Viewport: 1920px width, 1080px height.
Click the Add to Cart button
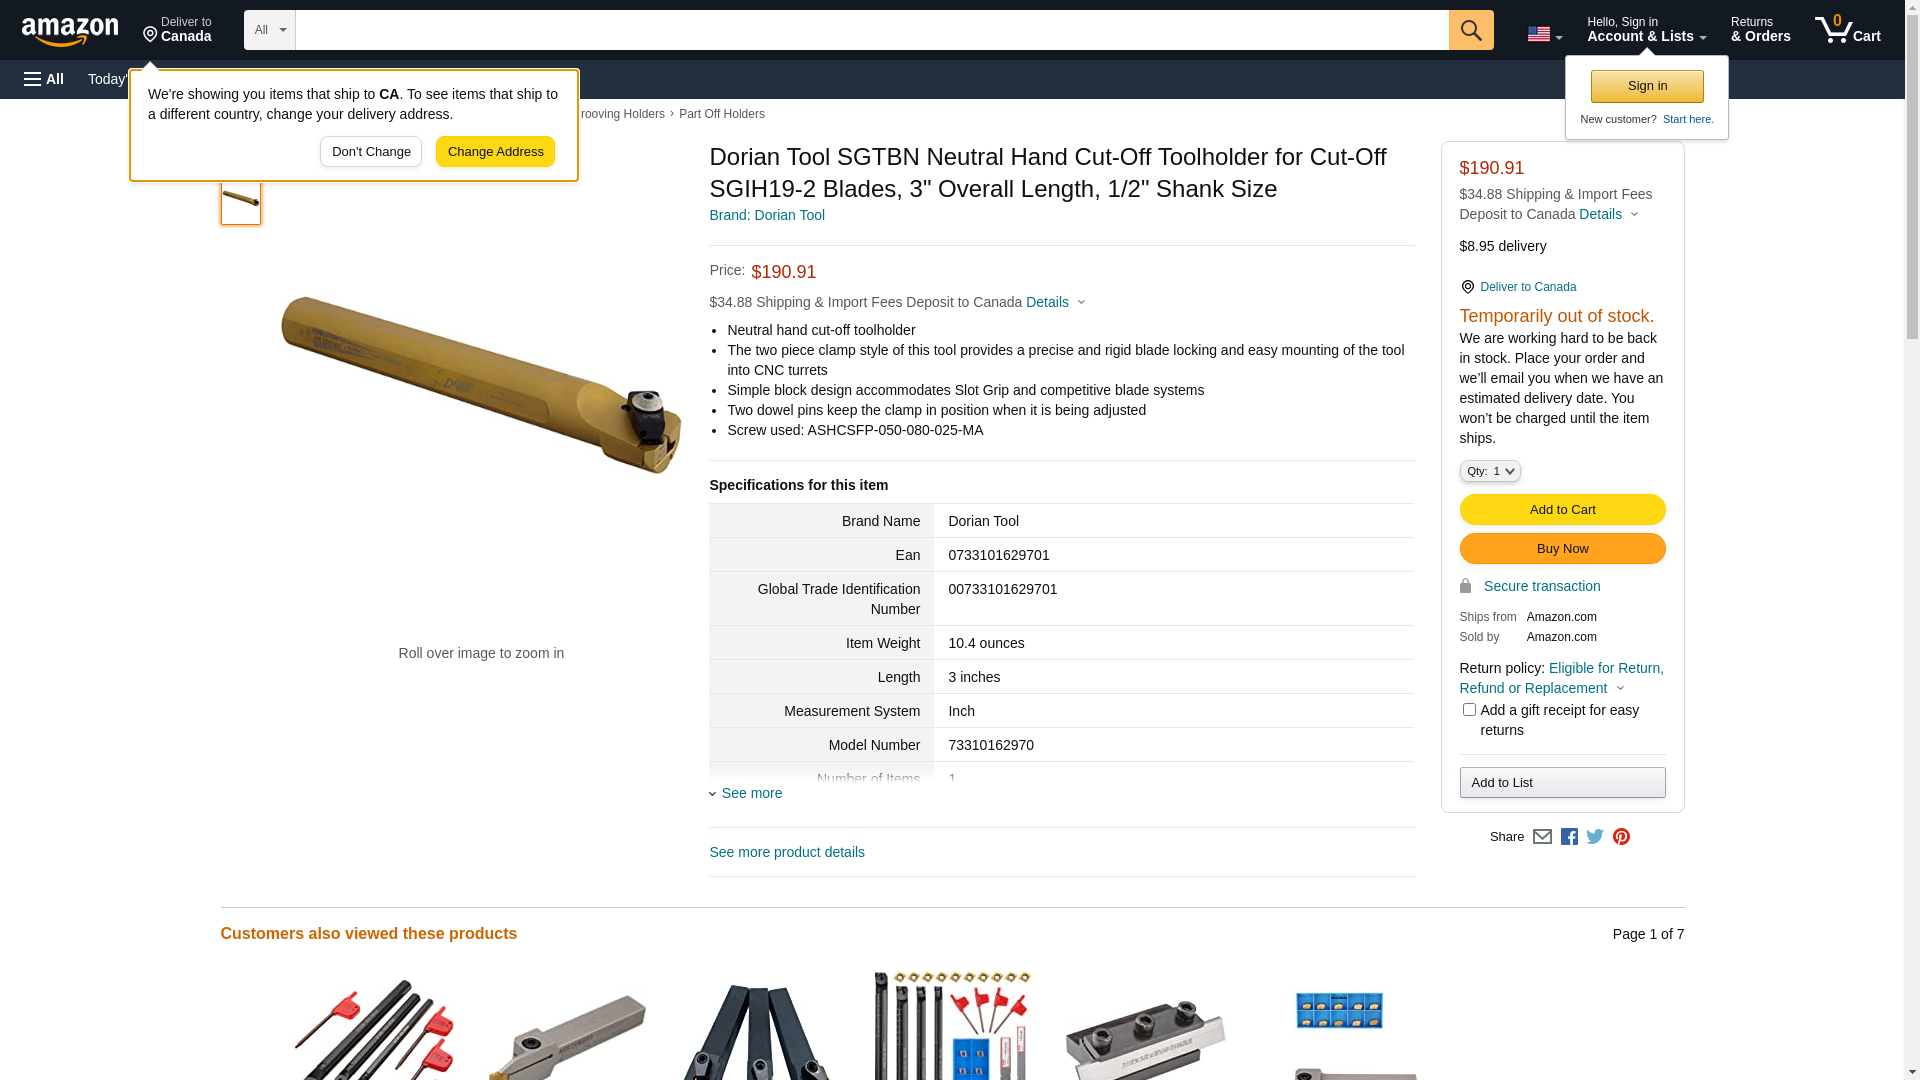click(x=1562, y=510)
